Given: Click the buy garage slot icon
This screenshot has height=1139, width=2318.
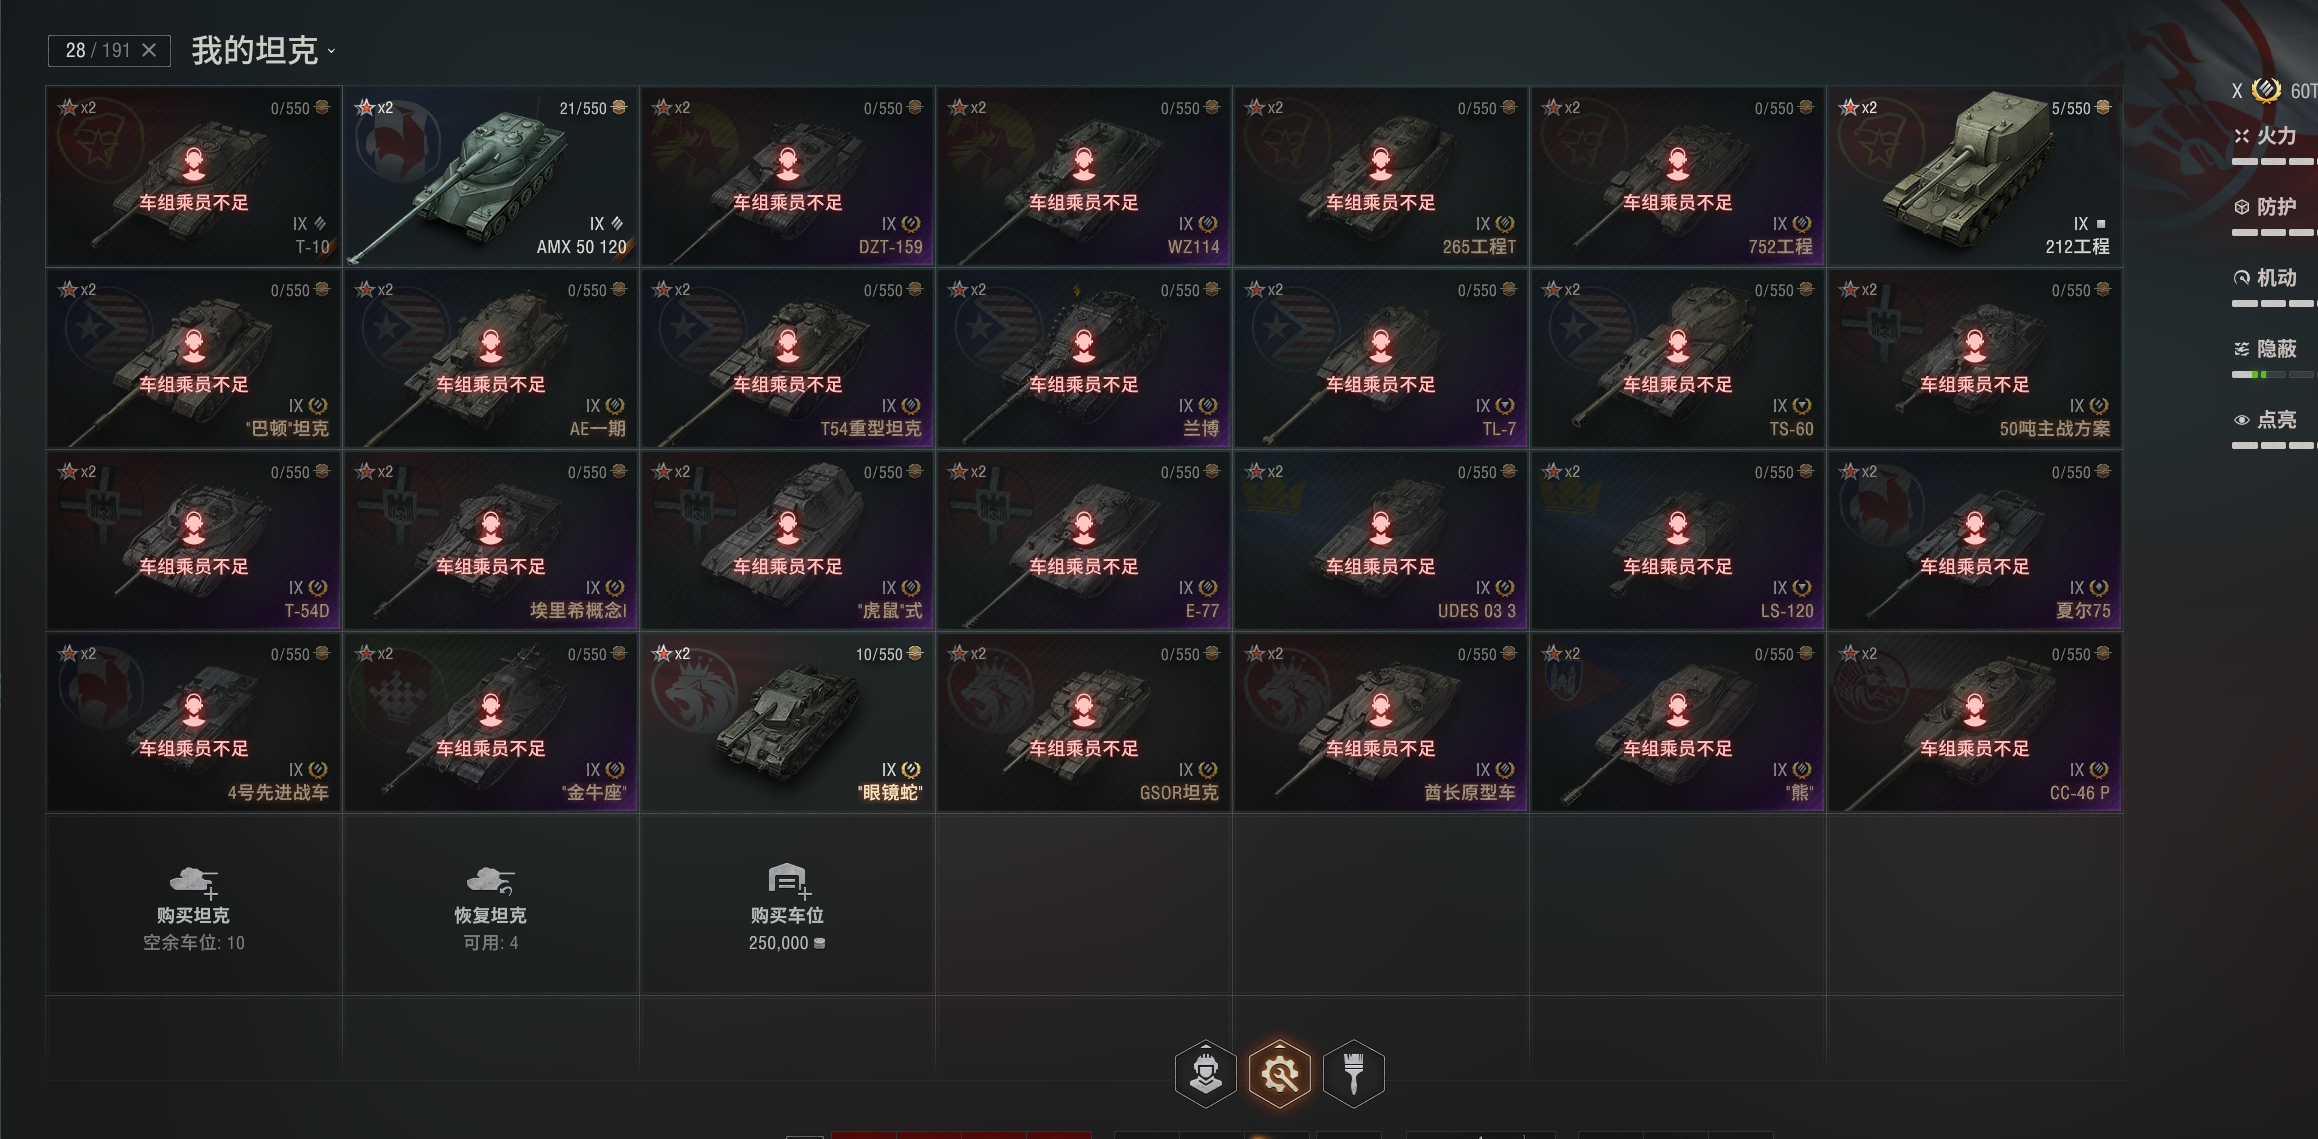Looking at the screenshot, I should point(788,881).
